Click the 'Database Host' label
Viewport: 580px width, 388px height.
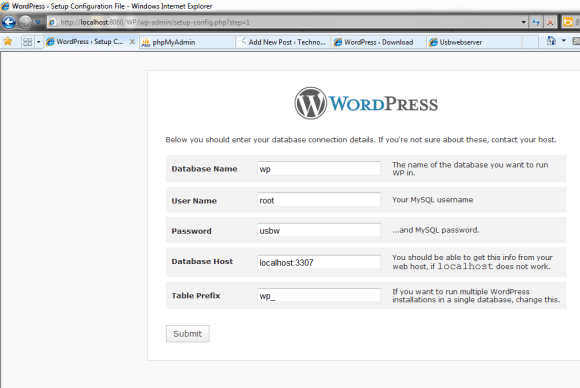pyautogui.click(x=202, y=262)
